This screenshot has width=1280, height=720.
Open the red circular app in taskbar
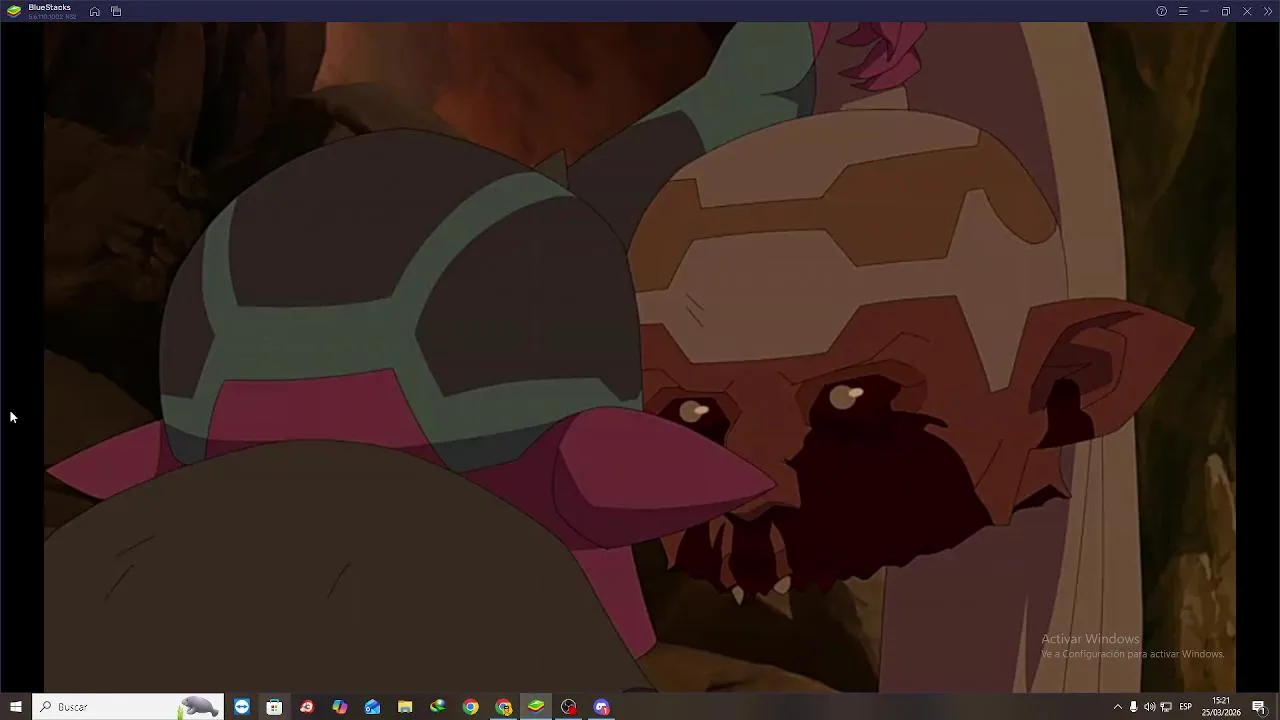307,707
